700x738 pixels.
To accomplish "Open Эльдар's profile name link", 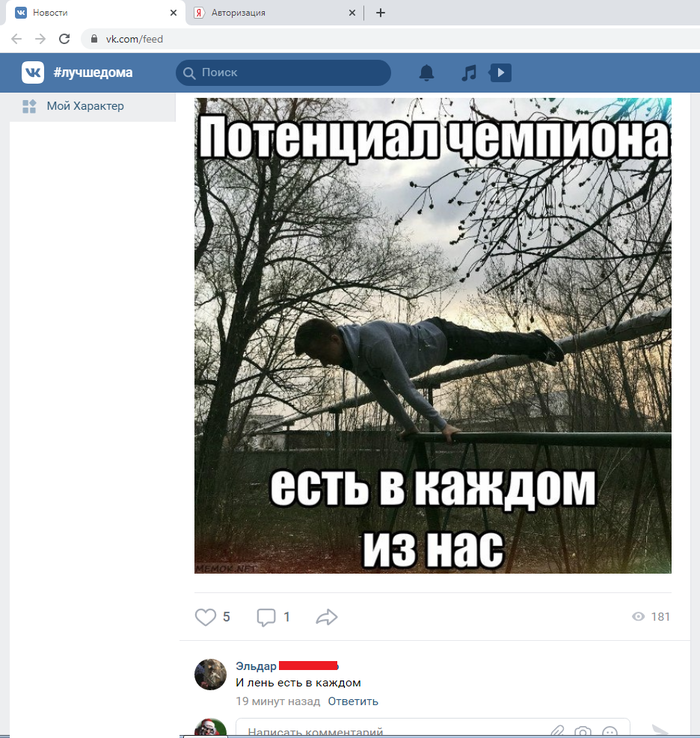I will coord(256,666).
